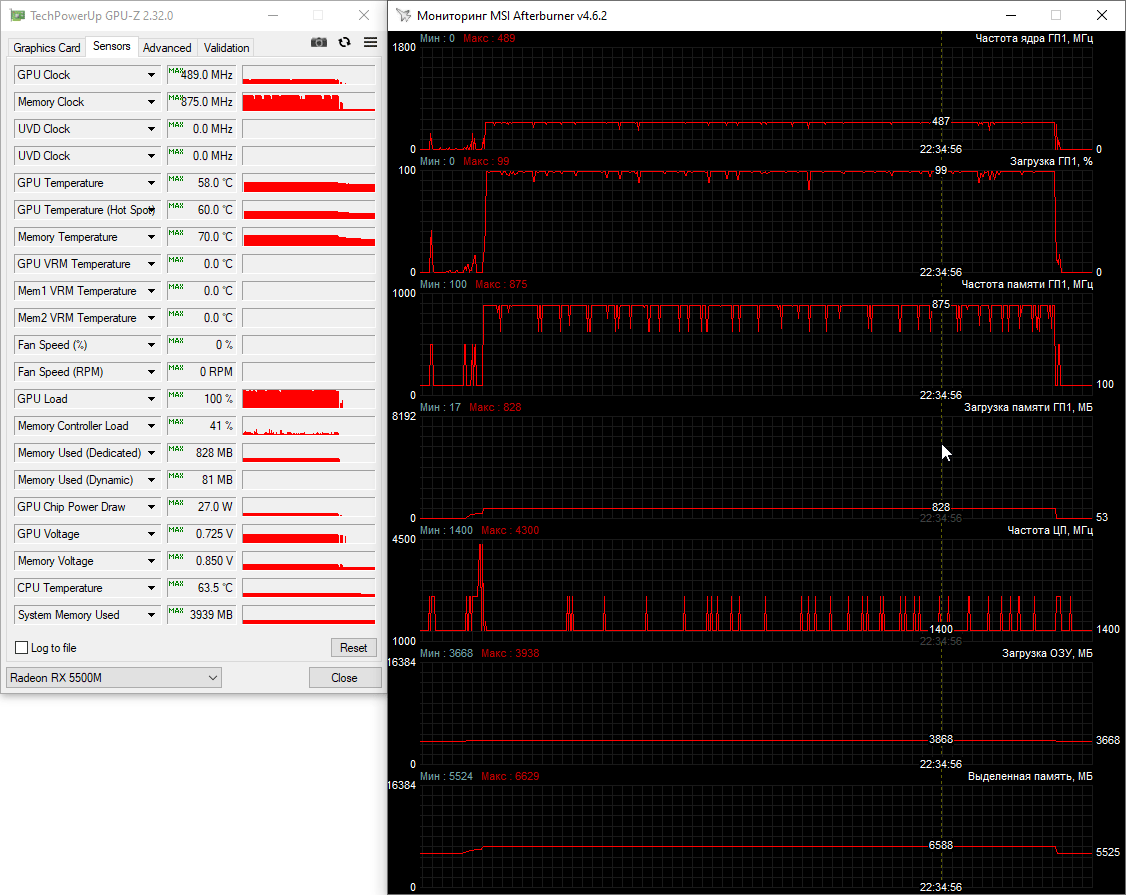Open the Memory Controller Load dropdown
Image resolution: width=1126 pixels, height=895 pixels.
[151, 426]
